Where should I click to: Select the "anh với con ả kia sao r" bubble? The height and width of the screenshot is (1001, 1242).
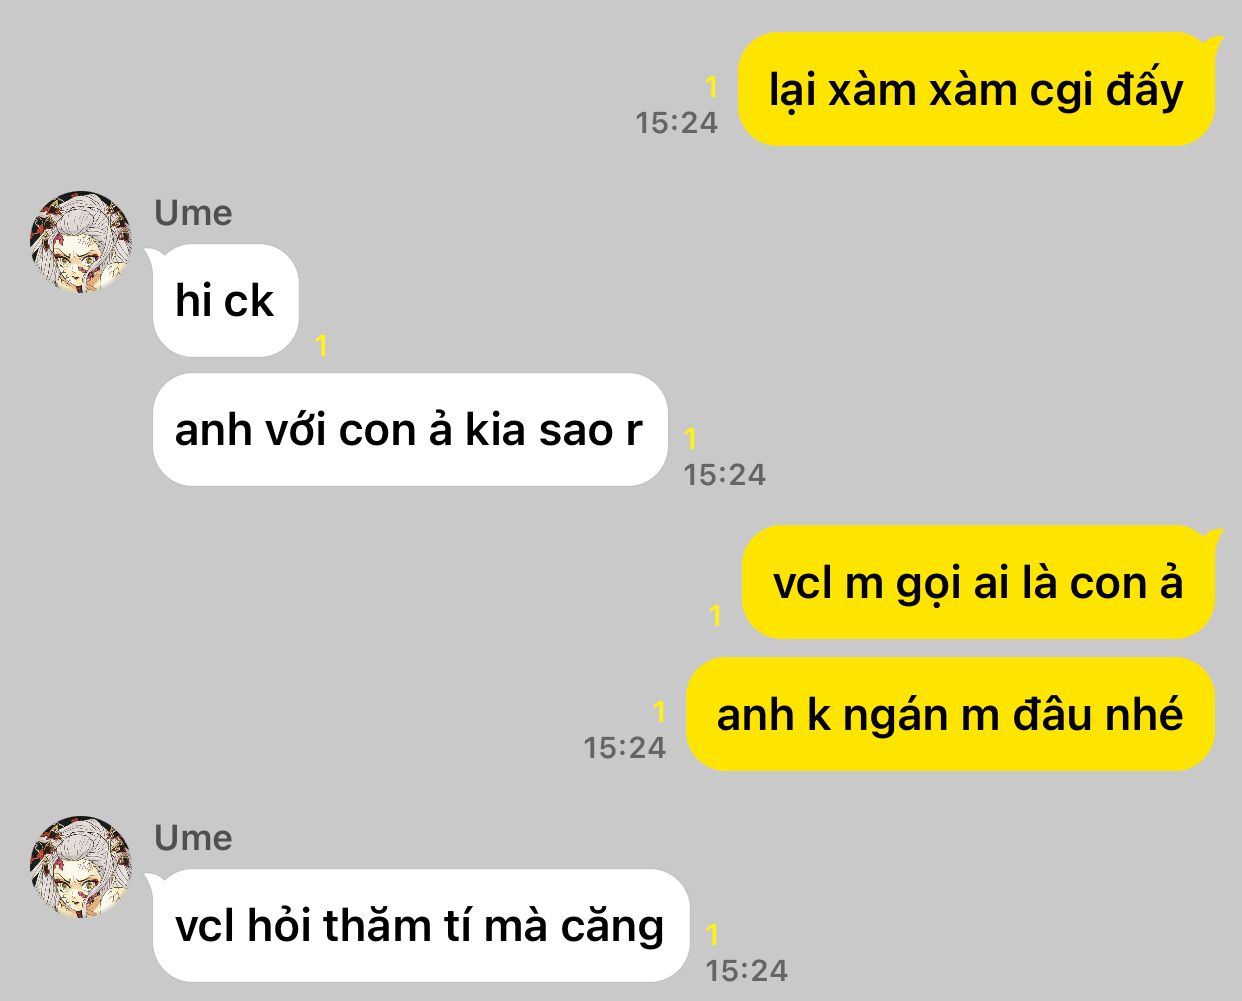pos(409,430)
